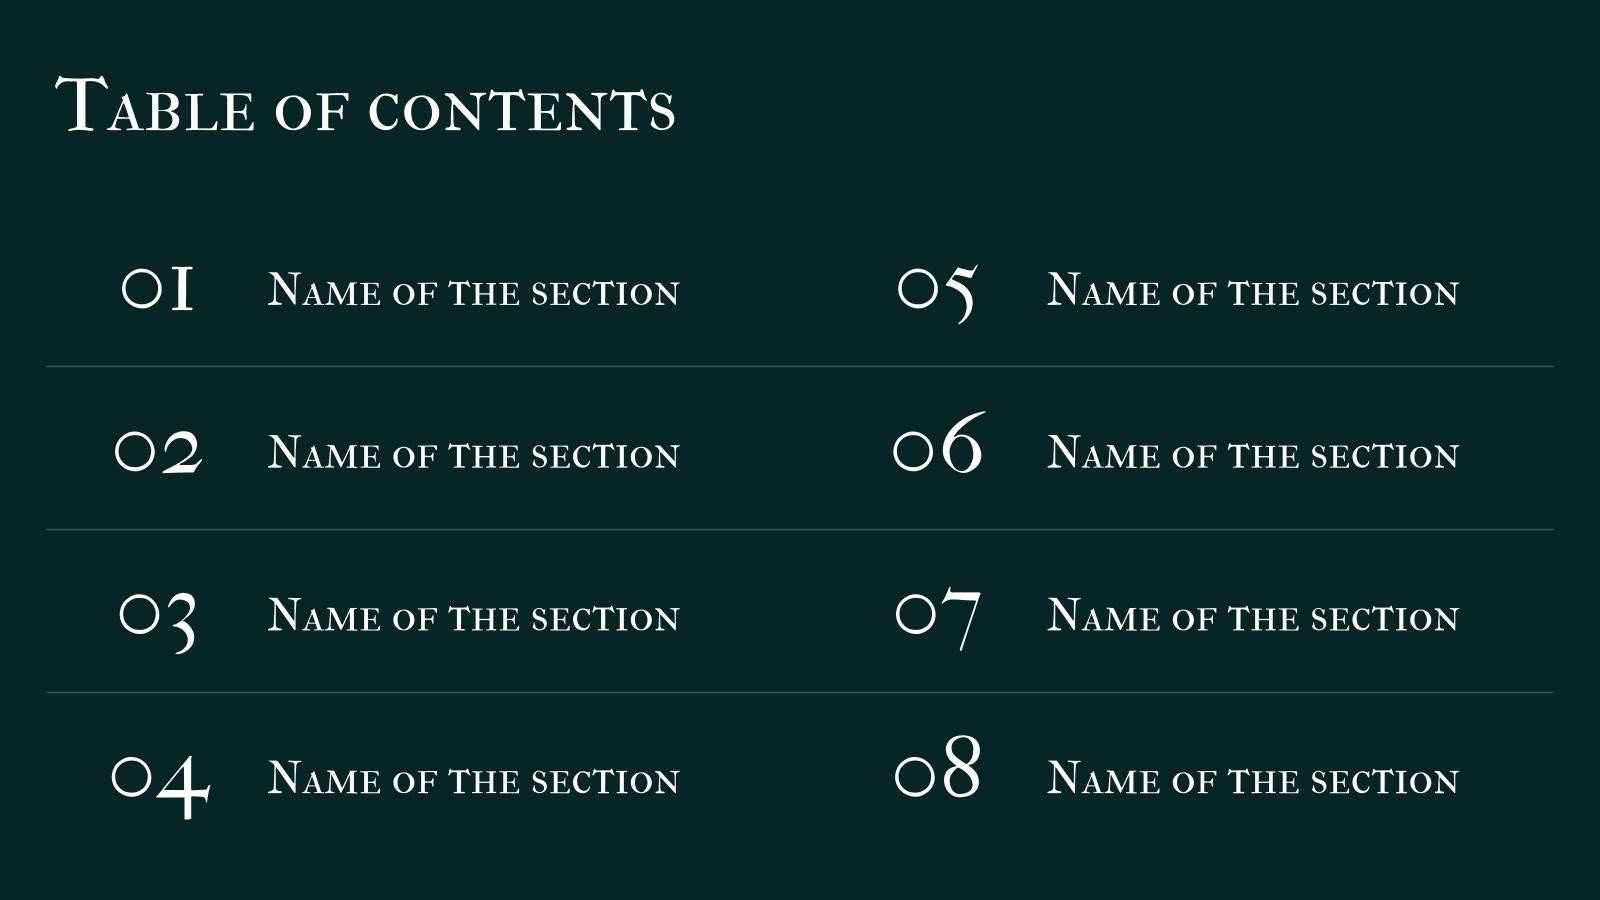
Task: Select section number 06
Action: [x=938, y=441]
